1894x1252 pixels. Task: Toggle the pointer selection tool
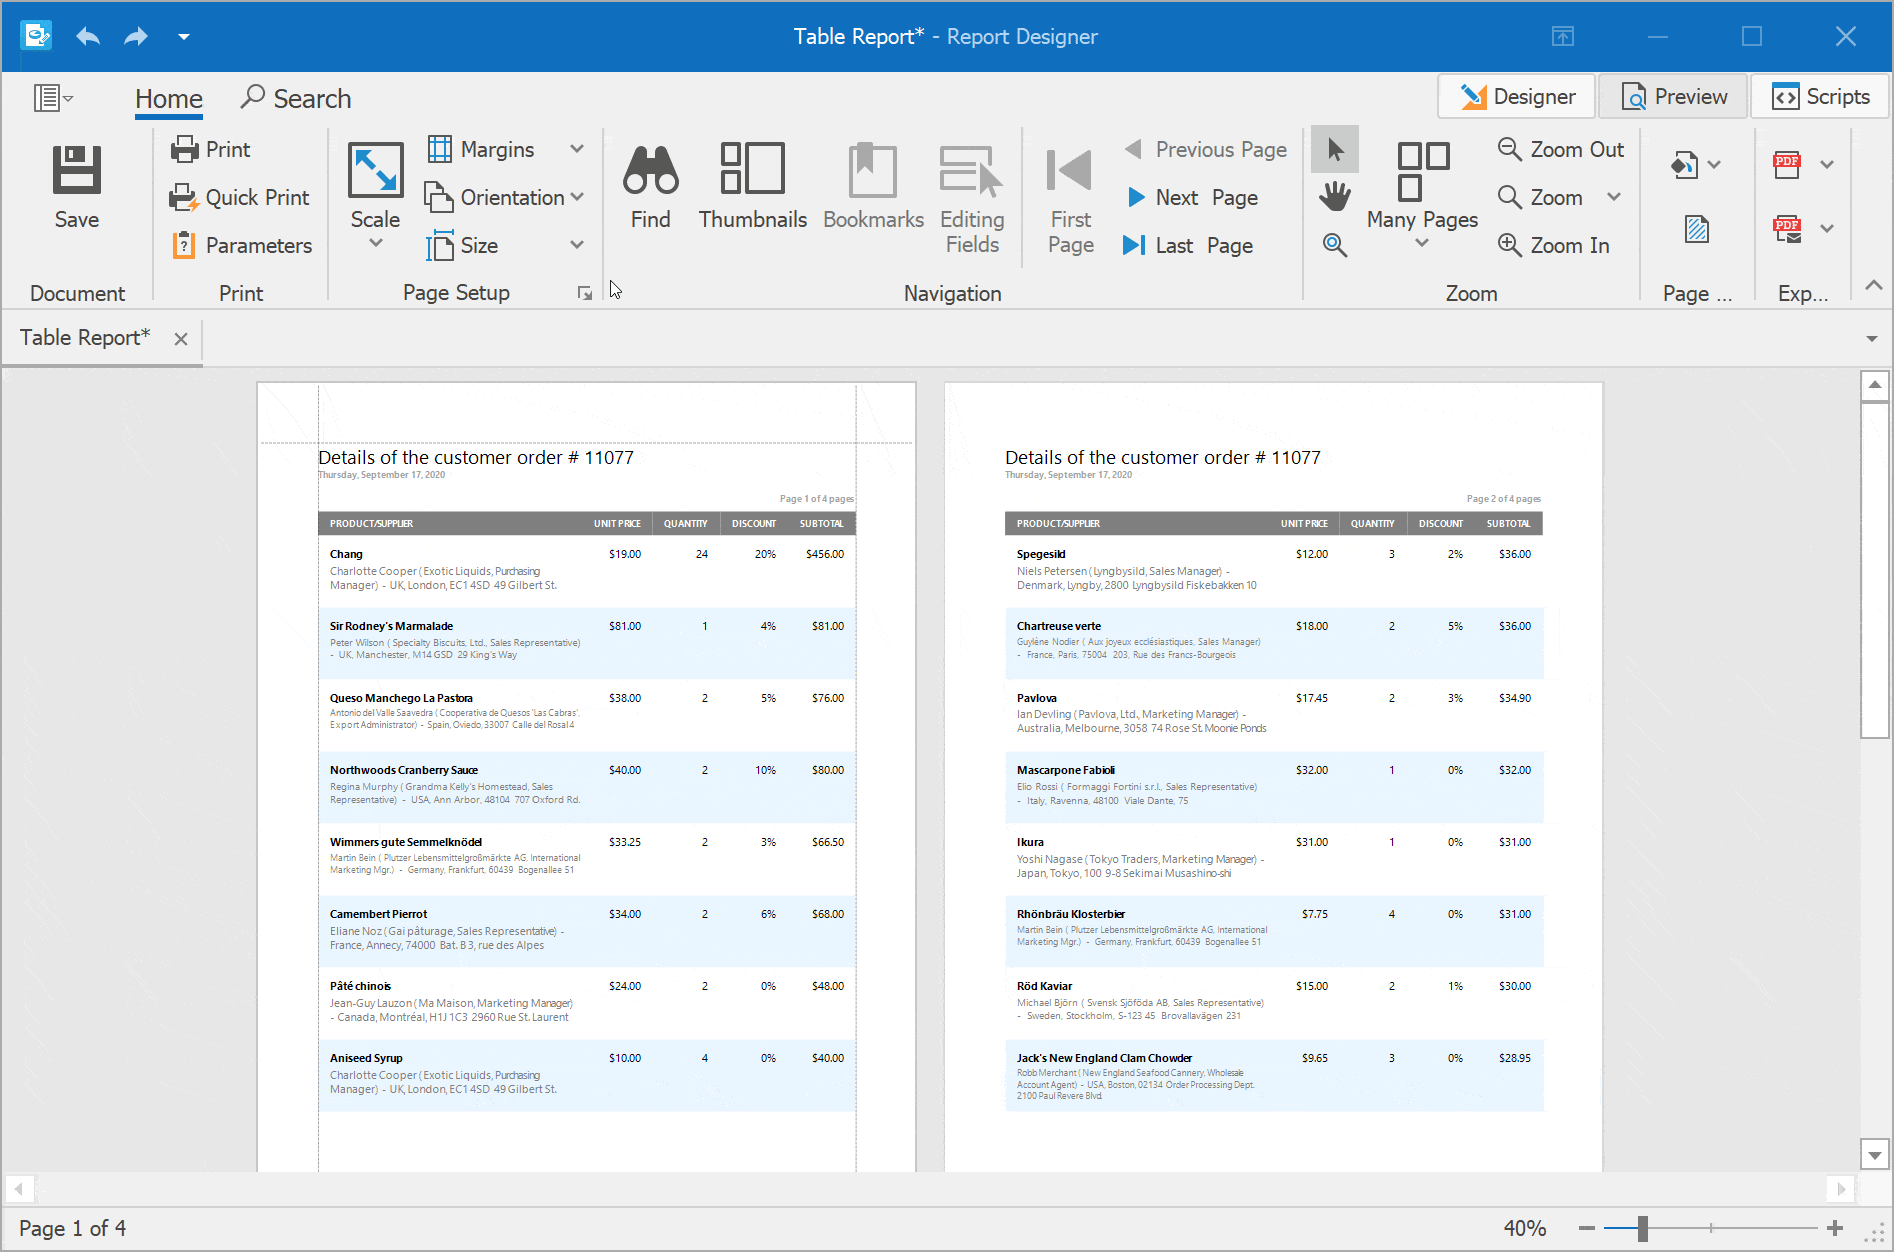click(1334, 149)
